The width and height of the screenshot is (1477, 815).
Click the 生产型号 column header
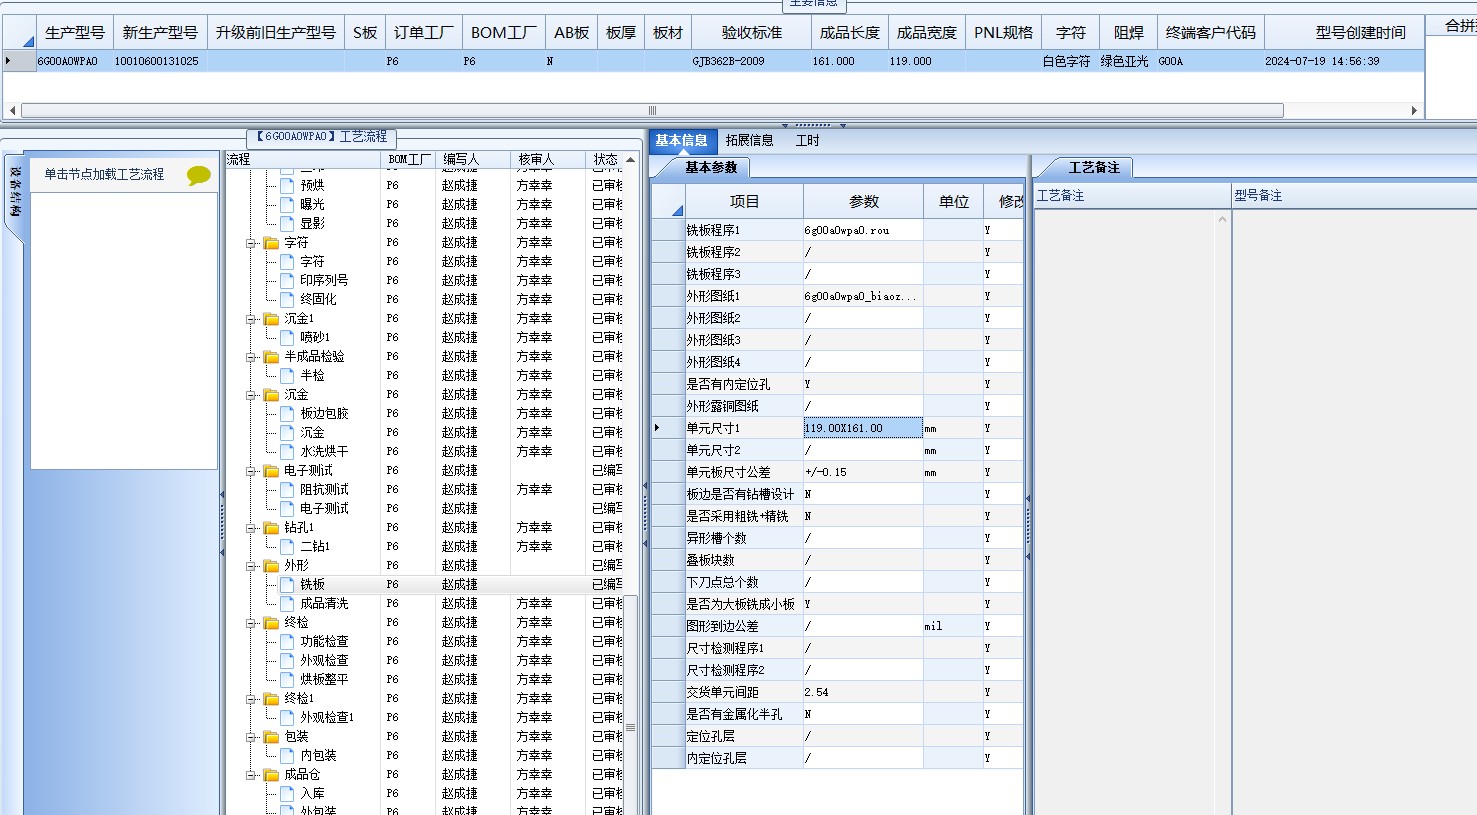75,33
